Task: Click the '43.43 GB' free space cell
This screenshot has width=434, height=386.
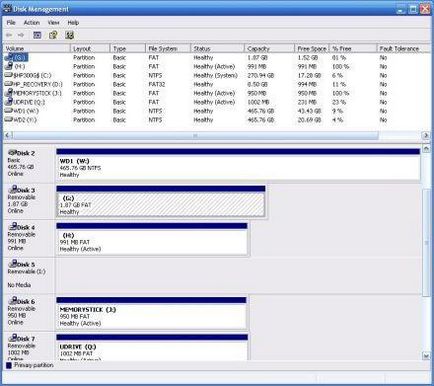Action: (x=309, y=111)
